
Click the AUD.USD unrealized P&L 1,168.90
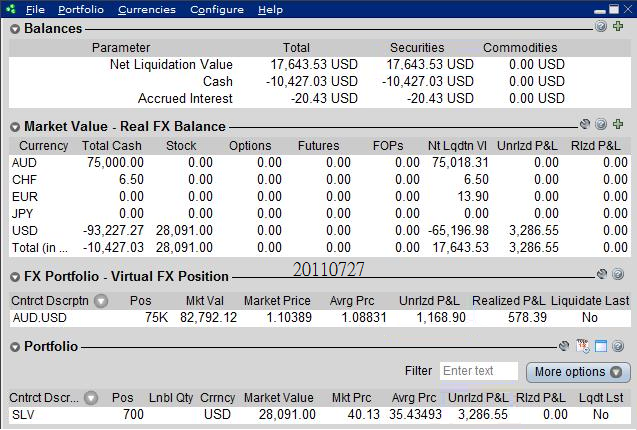point(441,317)
